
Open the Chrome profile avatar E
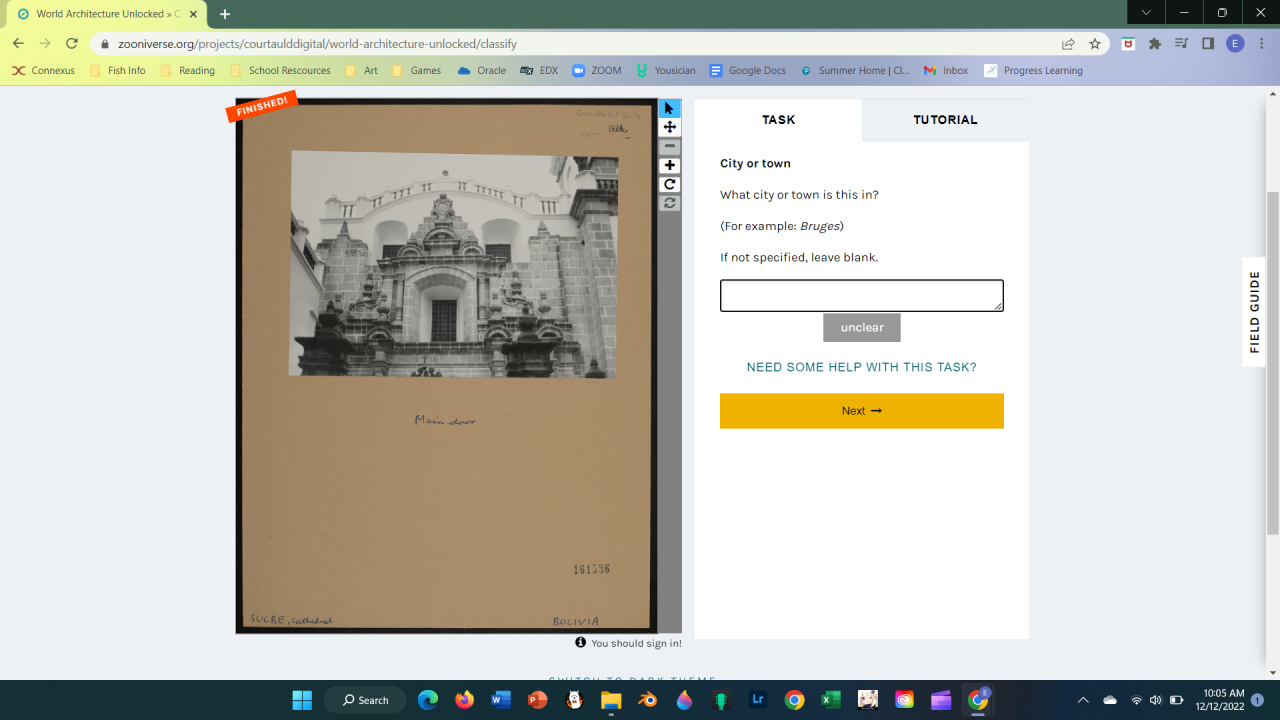pos(1235,44)
